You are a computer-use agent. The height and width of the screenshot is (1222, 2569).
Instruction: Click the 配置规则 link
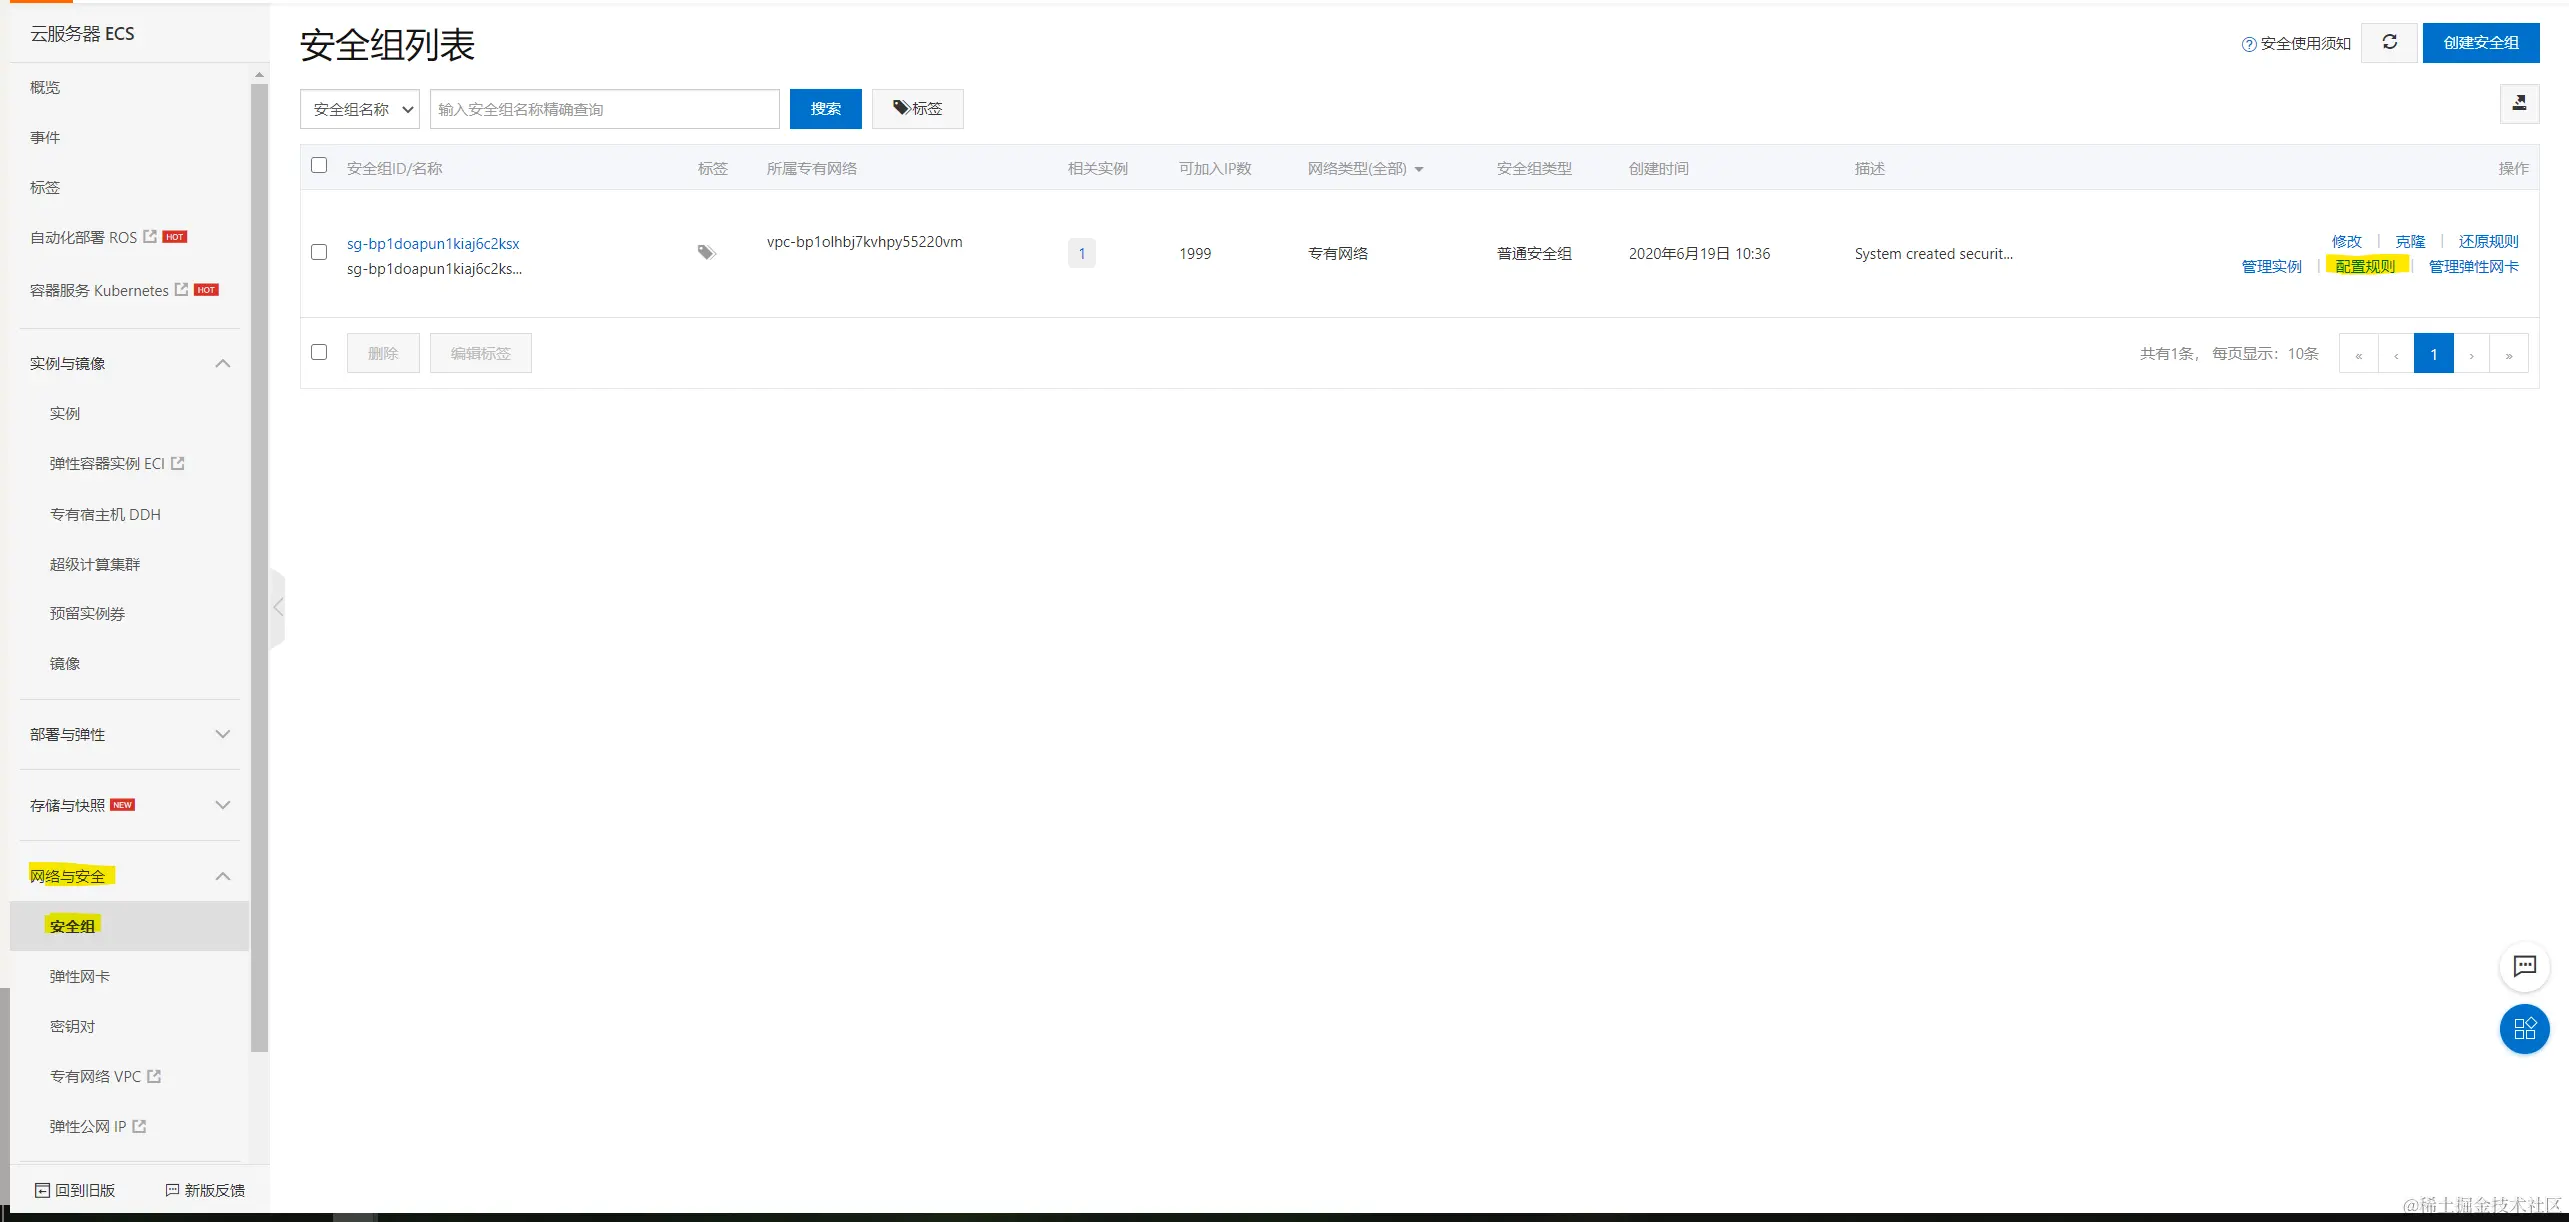[2365, 266]
